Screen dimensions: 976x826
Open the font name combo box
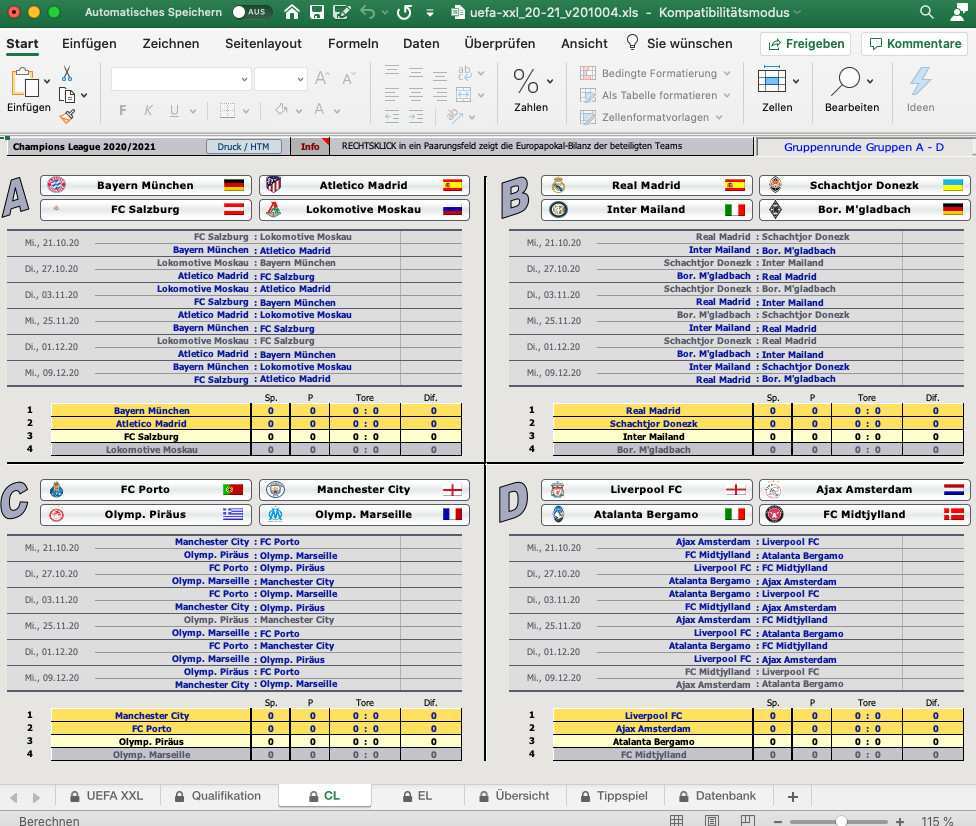(181, 79)
